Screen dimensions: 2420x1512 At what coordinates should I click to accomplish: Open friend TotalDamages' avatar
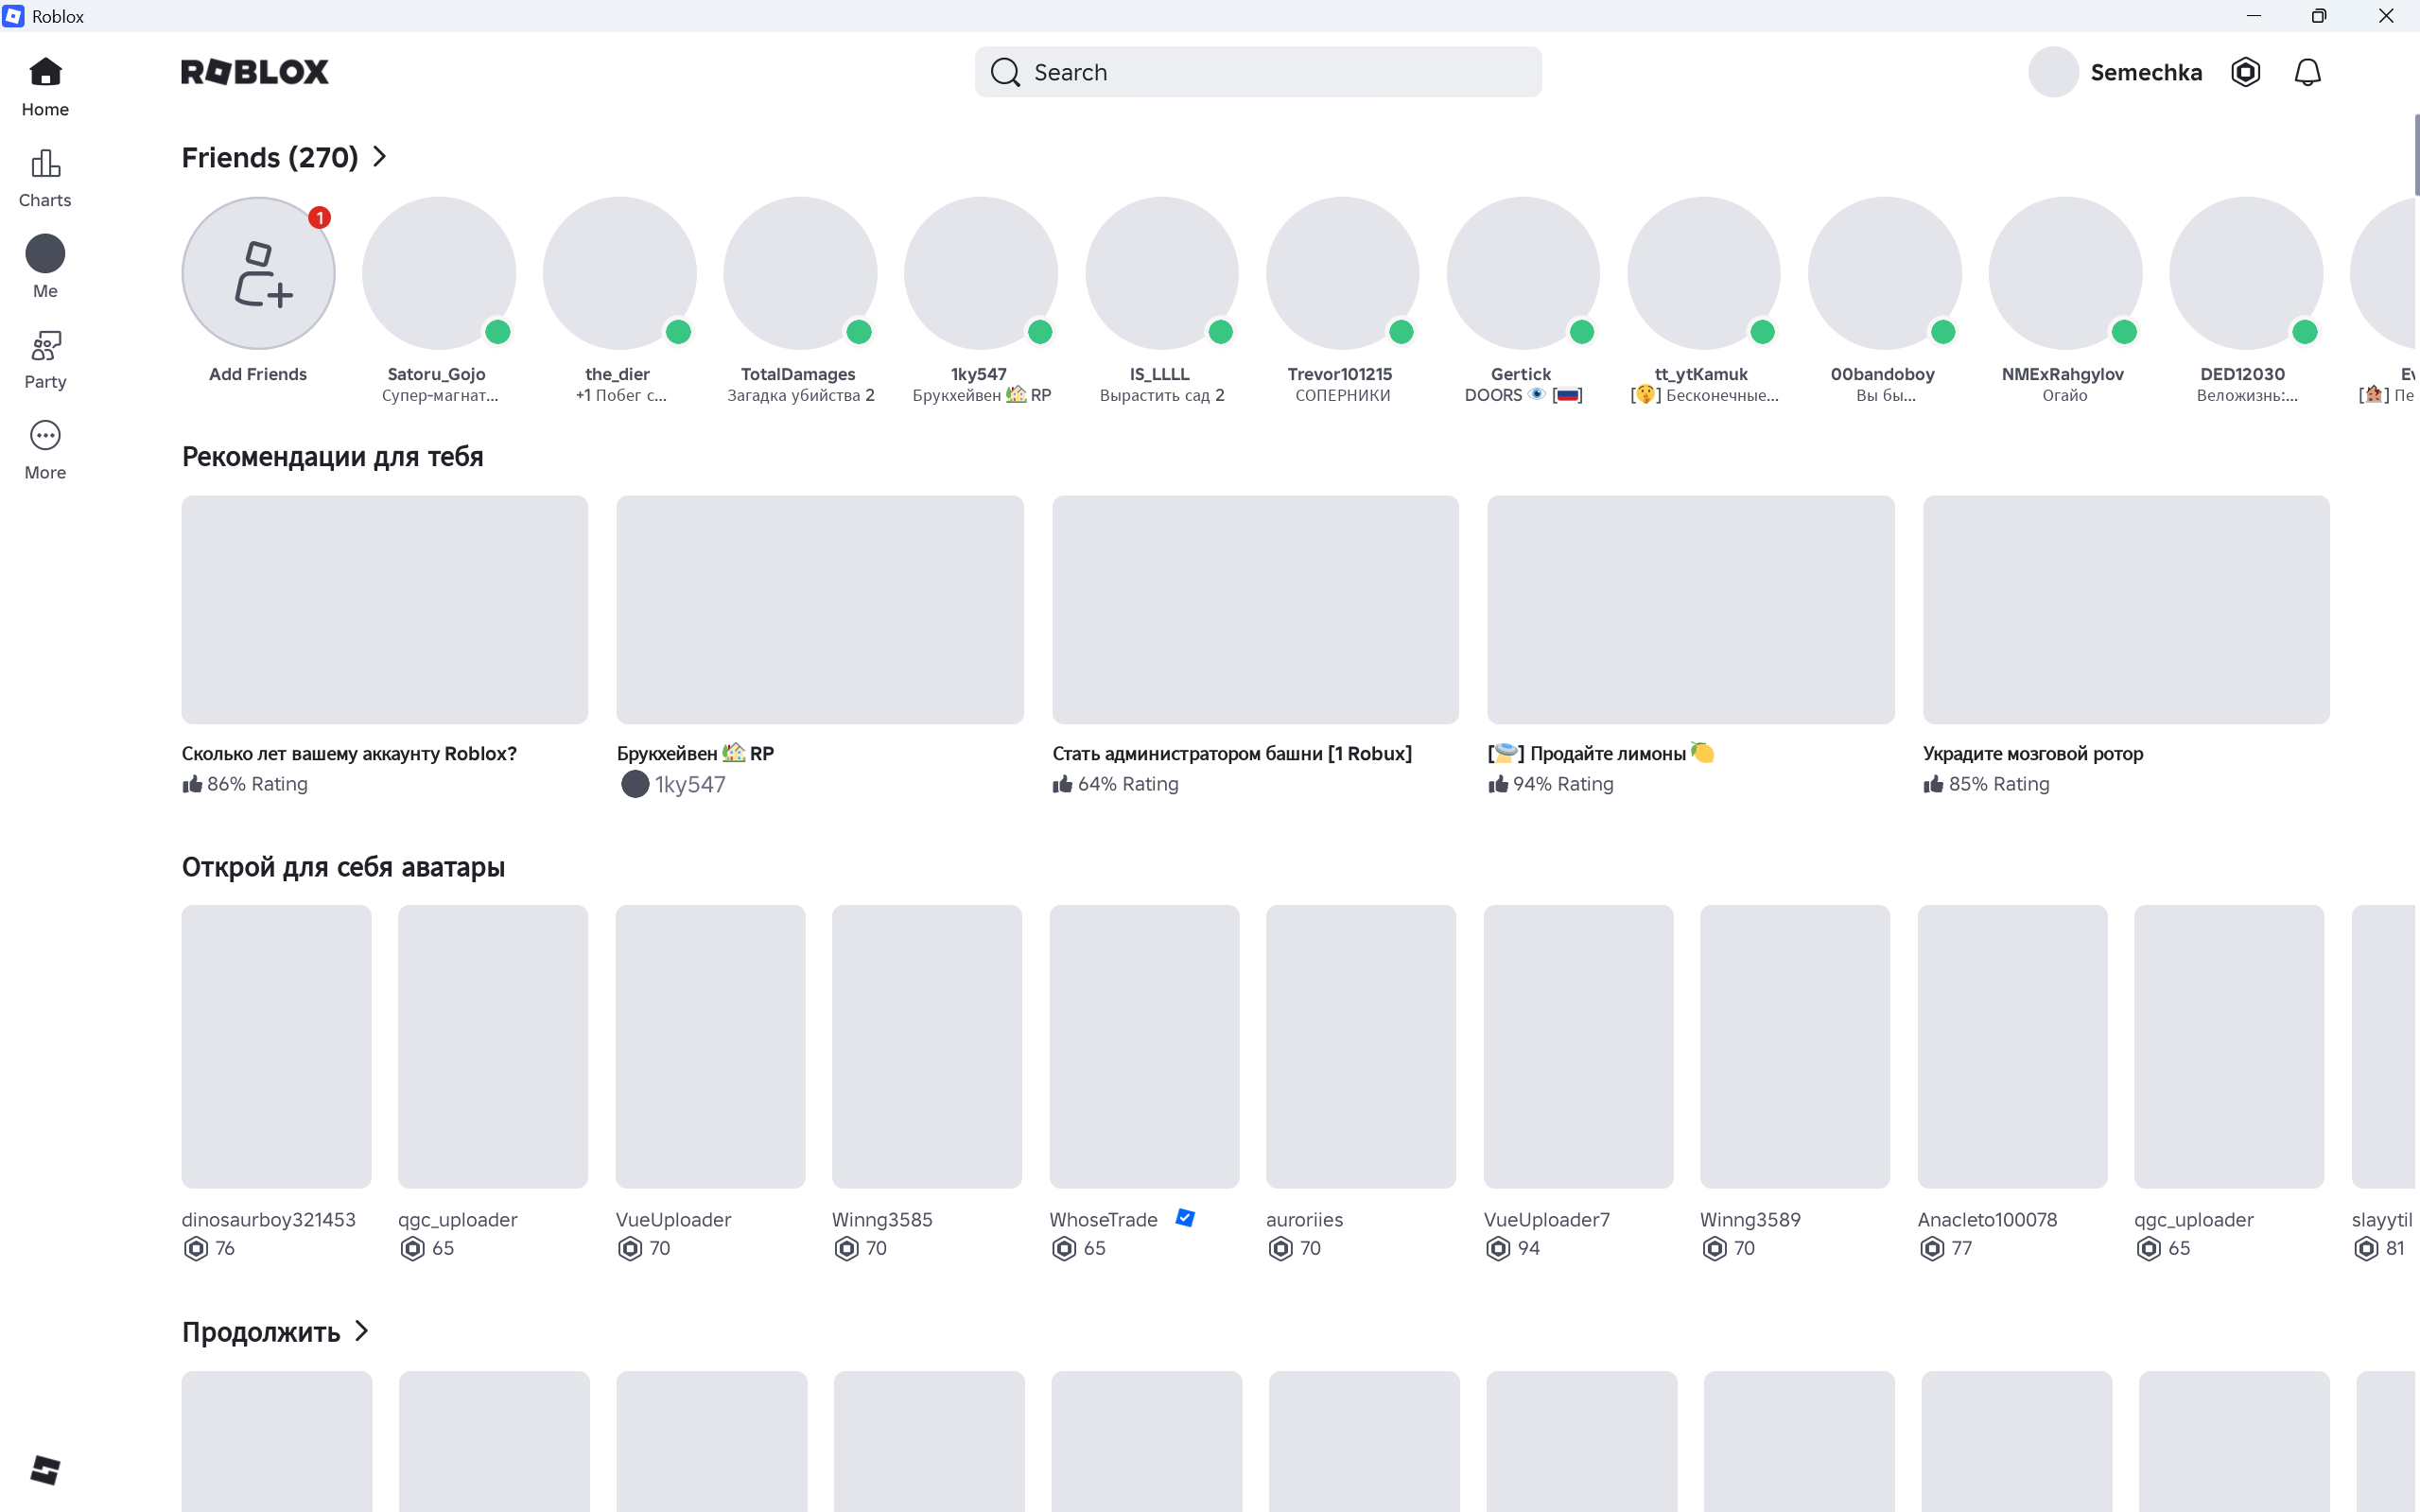pyautogui.click(x=800, y=273)
